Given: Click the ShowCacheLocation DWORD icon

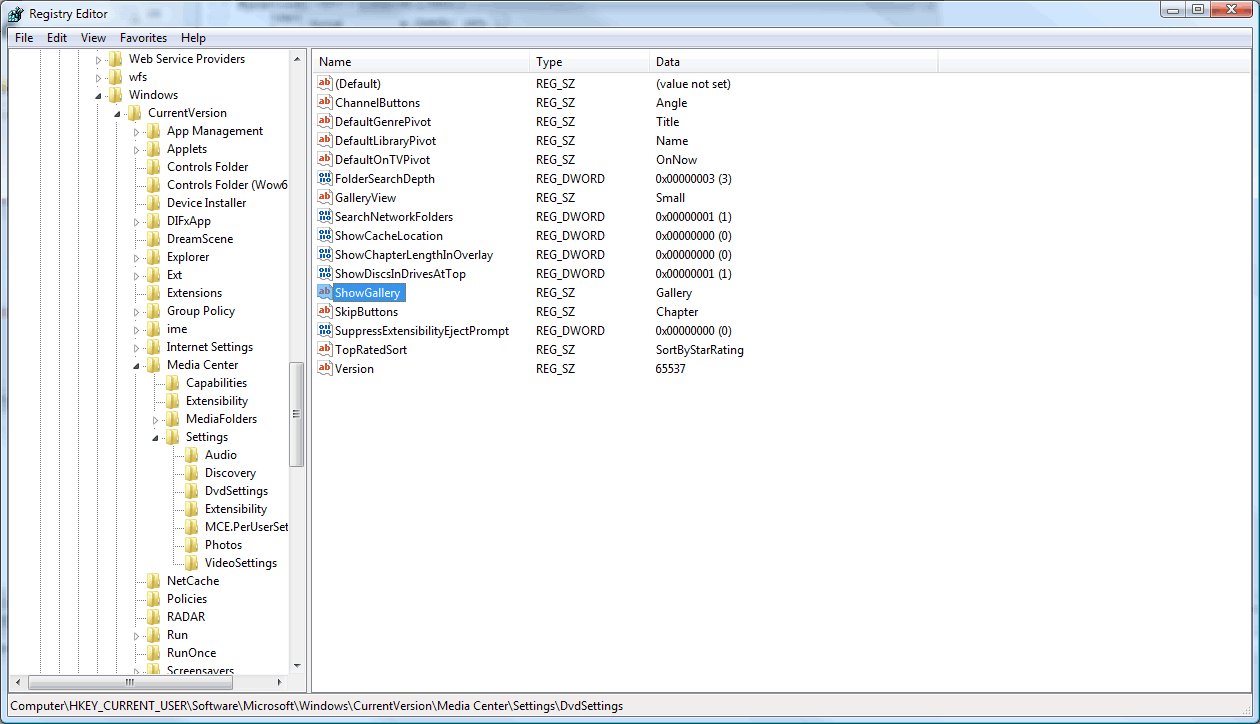Looking at the screenshot, I should (324, 236).
